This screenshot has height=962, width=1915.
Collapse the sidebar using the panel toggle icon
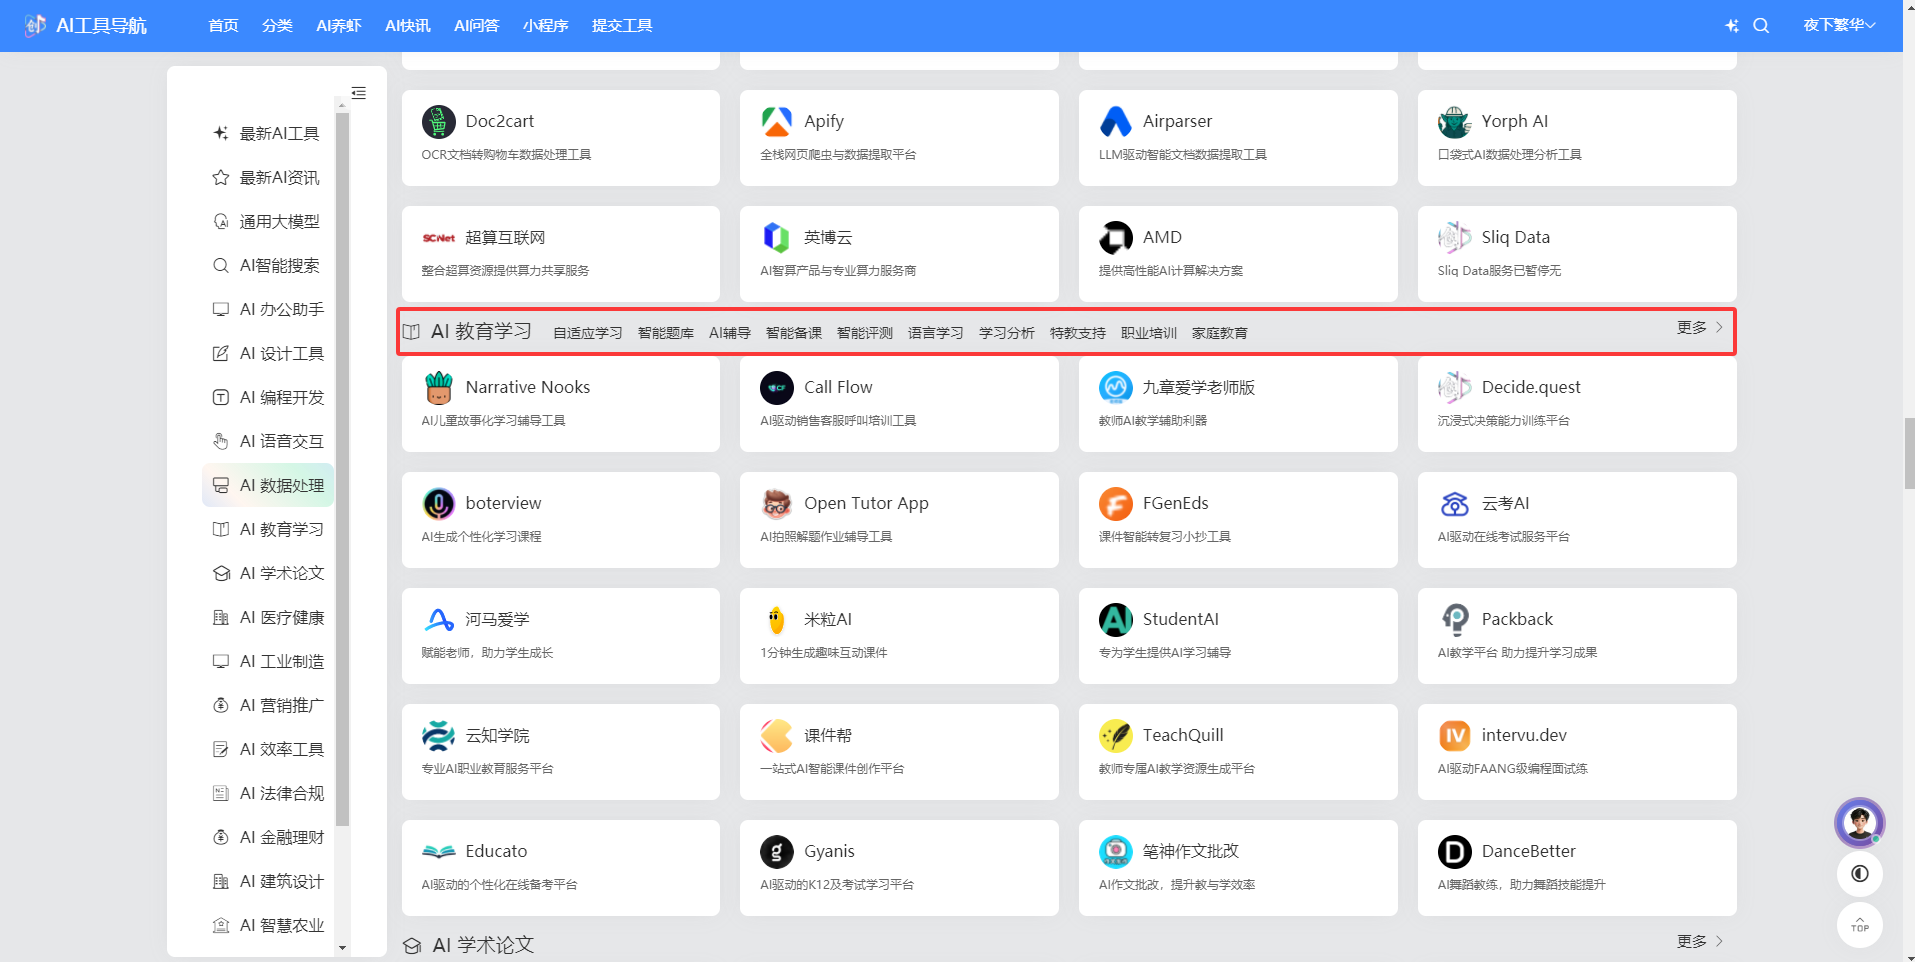359,92
